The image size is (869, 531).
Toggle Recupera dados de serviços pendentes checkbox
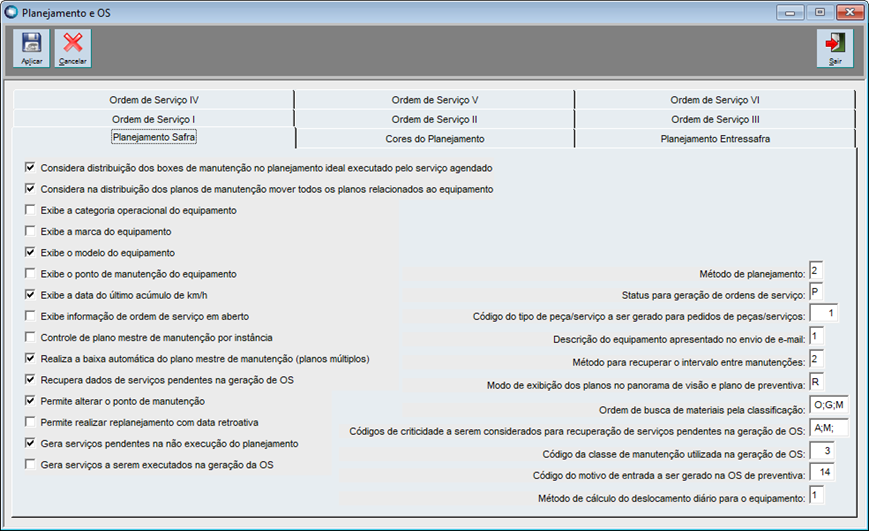coord(30,379)
